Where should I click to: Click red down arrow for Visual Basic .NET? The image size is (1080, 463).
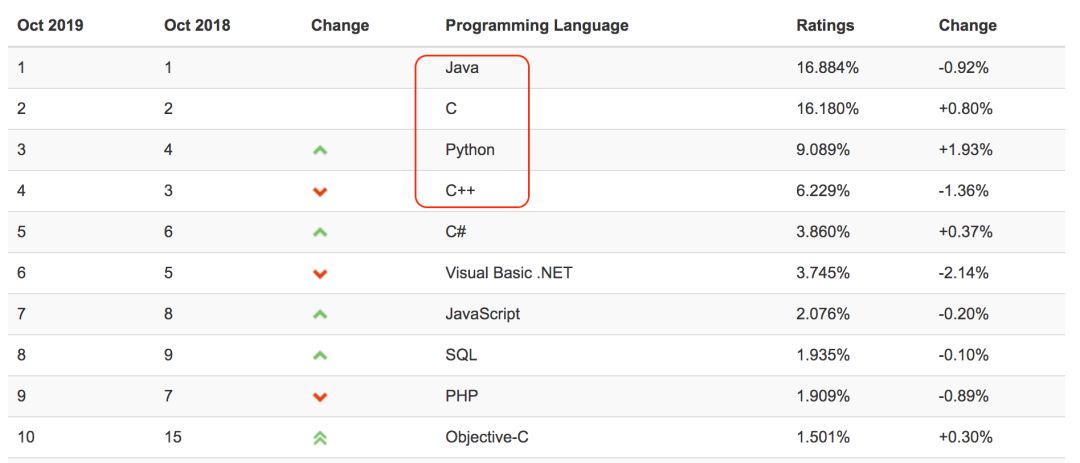pos(320,274)
